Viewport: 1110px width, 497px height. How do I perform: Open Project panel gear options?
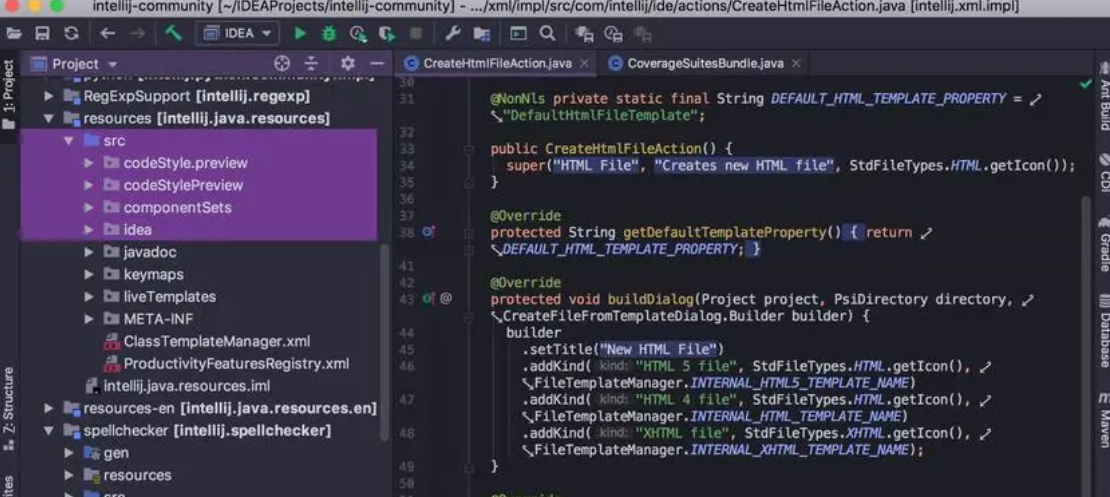tap(347, 63)
